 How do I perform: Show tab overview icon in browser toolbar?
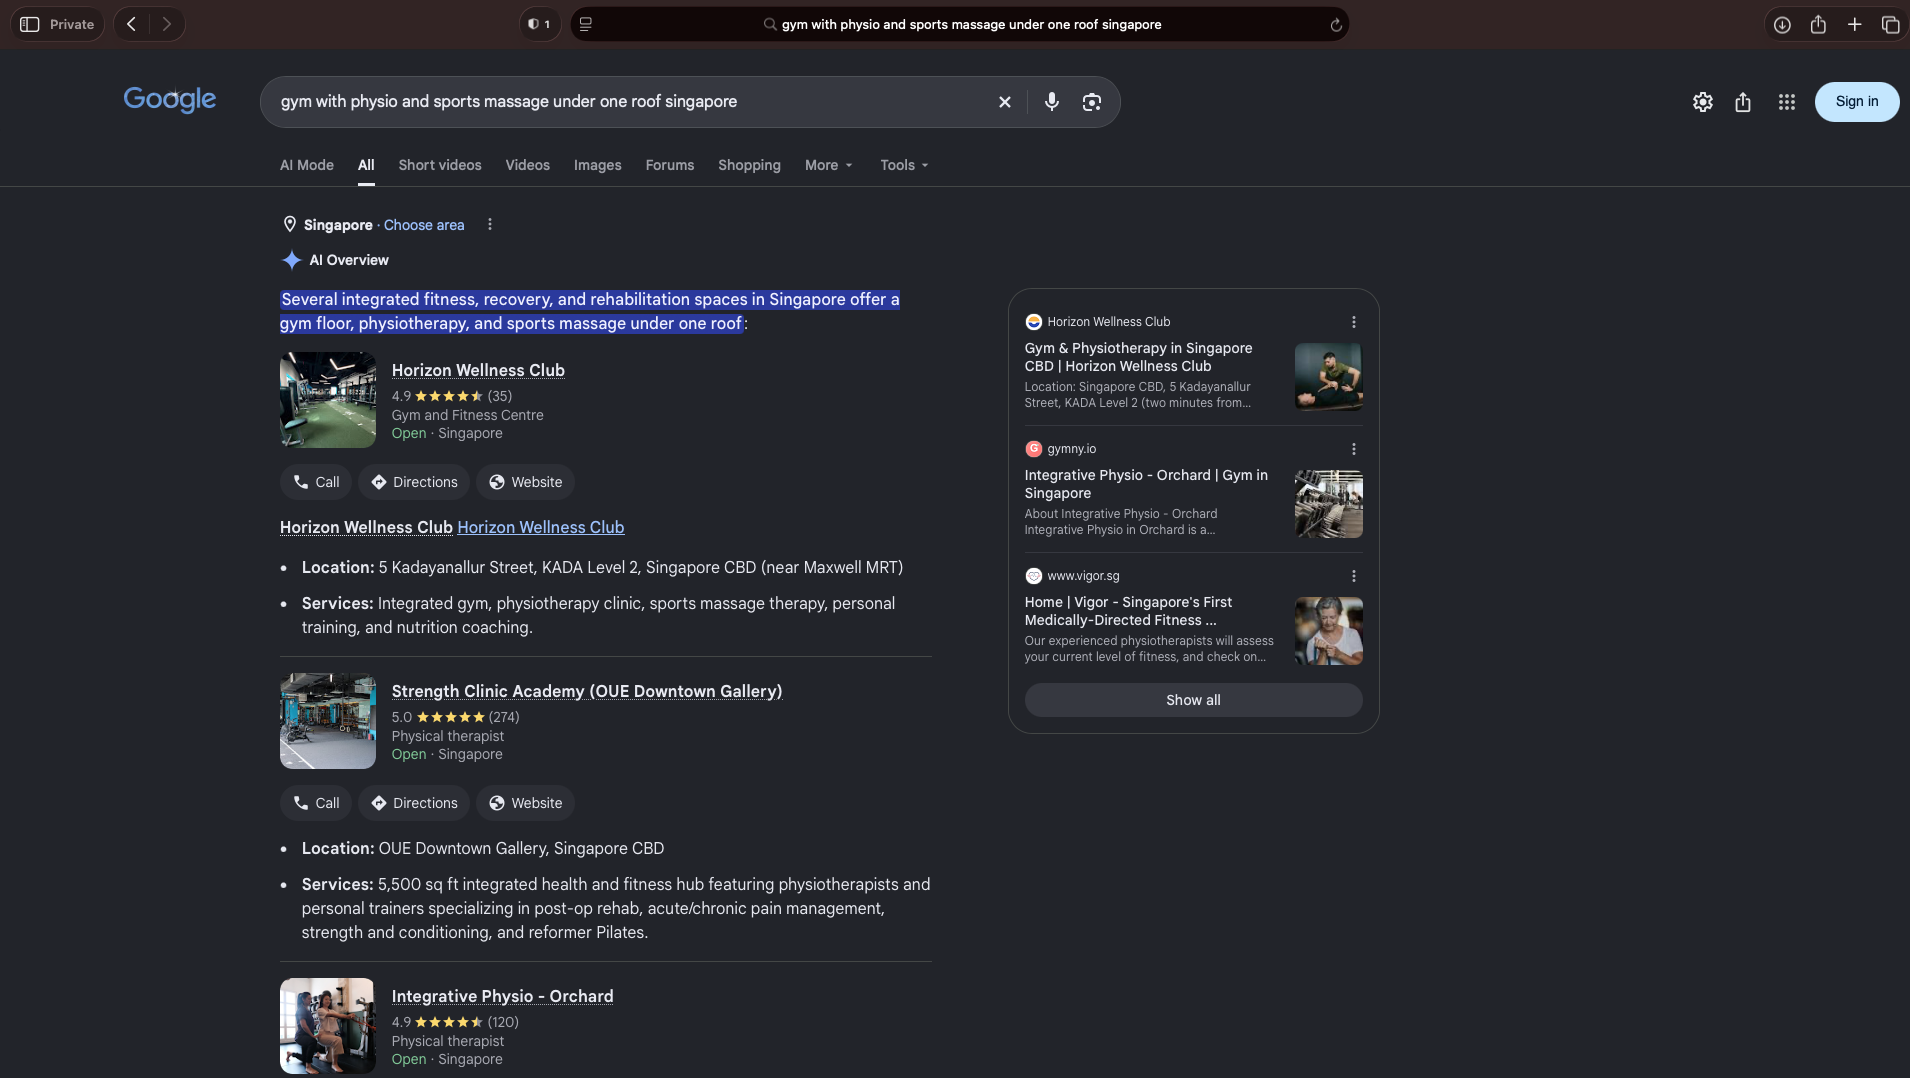[x=1889, y=25]
